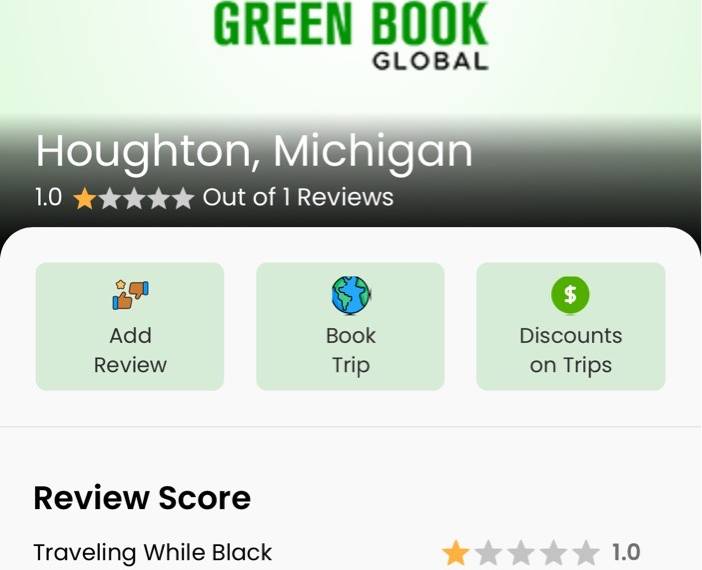The width and height of the screenshot is (702, 570).
Task: Click the globe icon for Book Trip
Action: [x=351, y=295]
